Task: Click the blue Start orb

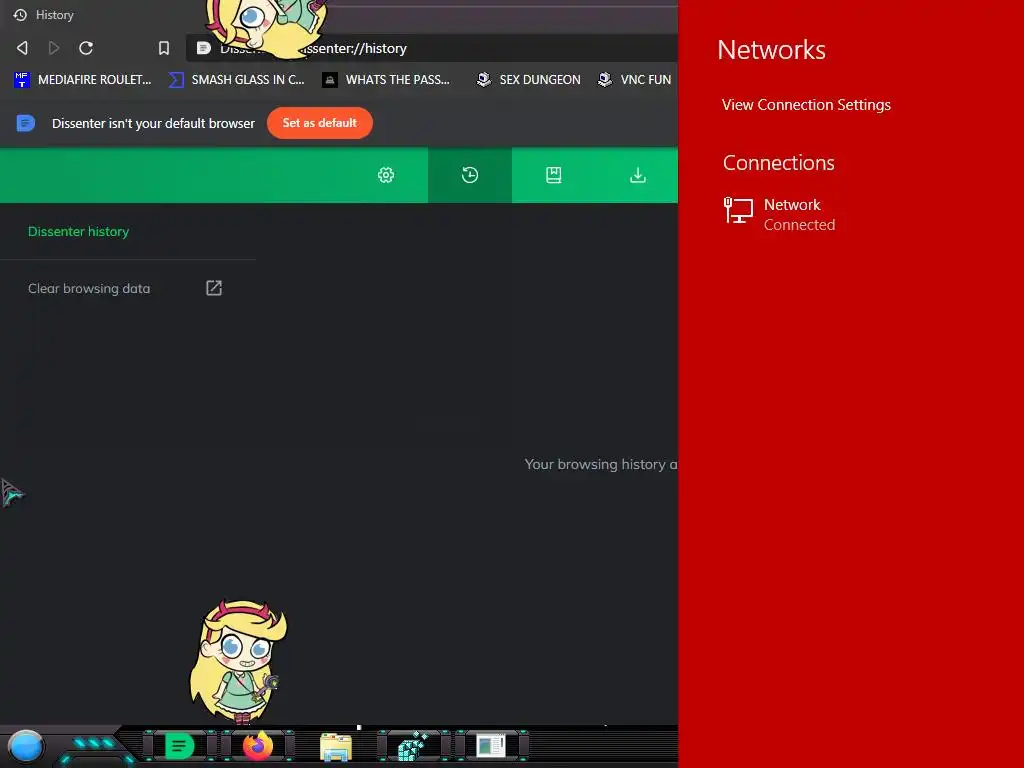Action: (x=26, y=746)
